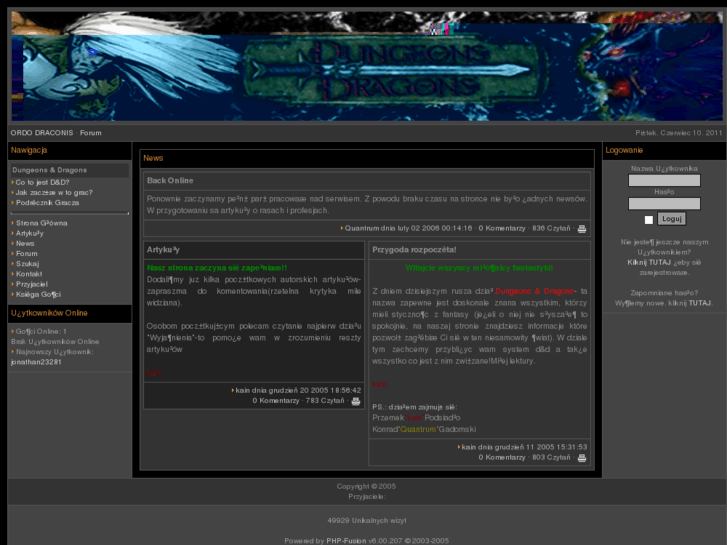727x545 pixels.
Task: Click the print icon for the Back Online news post
Action: 581,229
